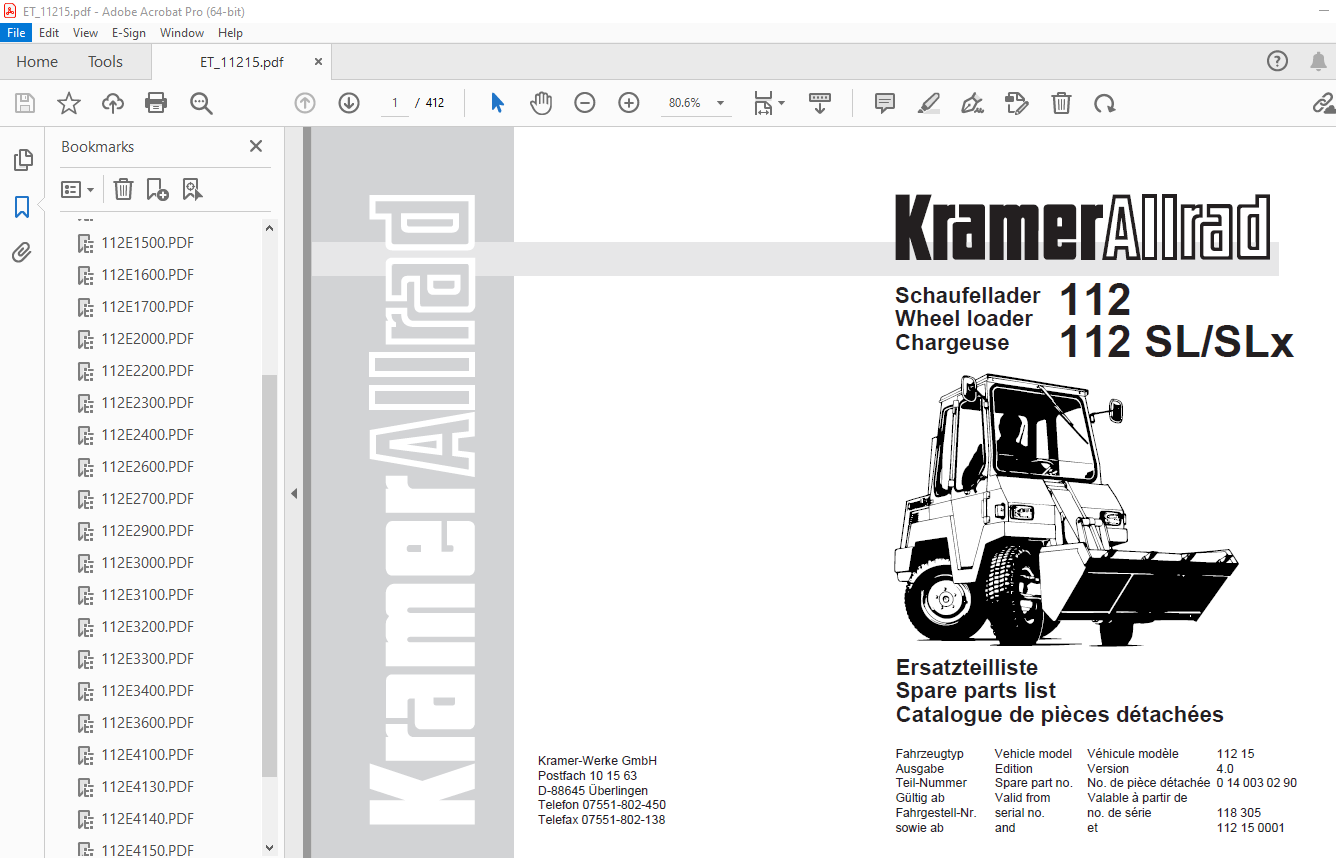1336x858 pixels.
Task: Open bookmark 112E3000.PDF
Action: 147,563
